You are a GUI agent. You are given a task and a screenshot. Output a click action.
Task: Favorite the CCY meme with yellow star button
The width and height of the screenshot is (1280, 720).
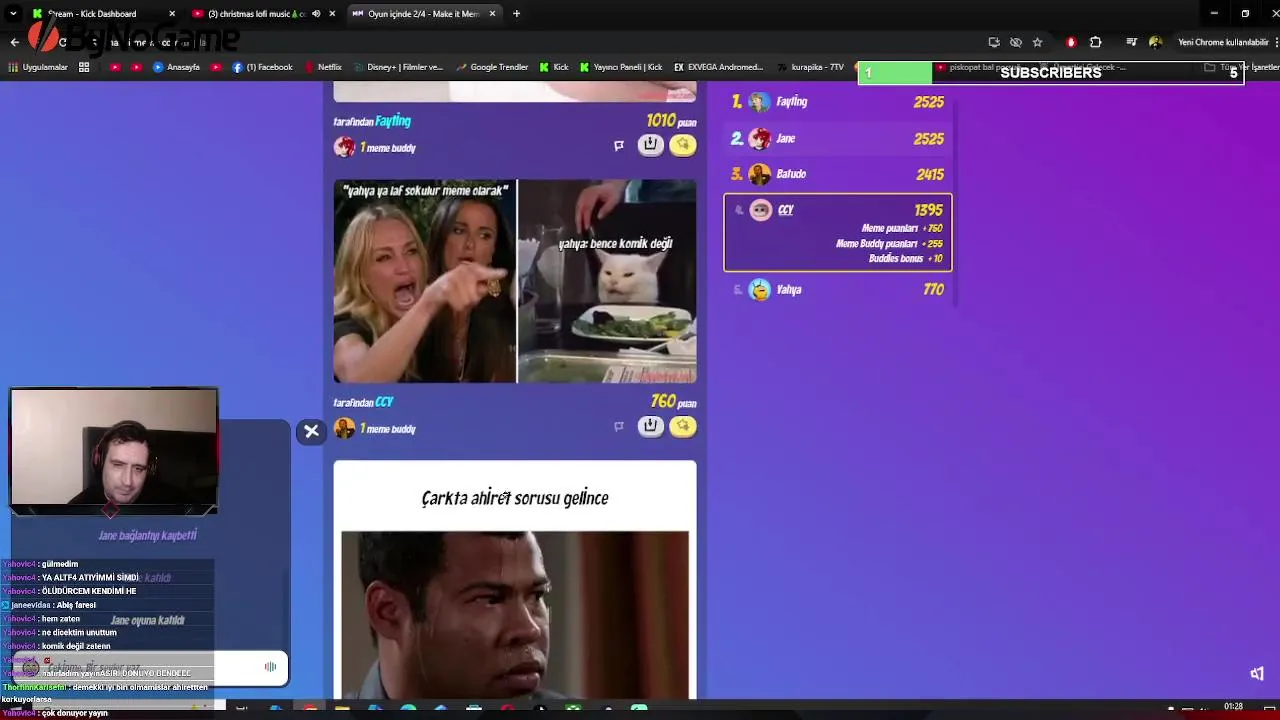(x=682, y=426)
